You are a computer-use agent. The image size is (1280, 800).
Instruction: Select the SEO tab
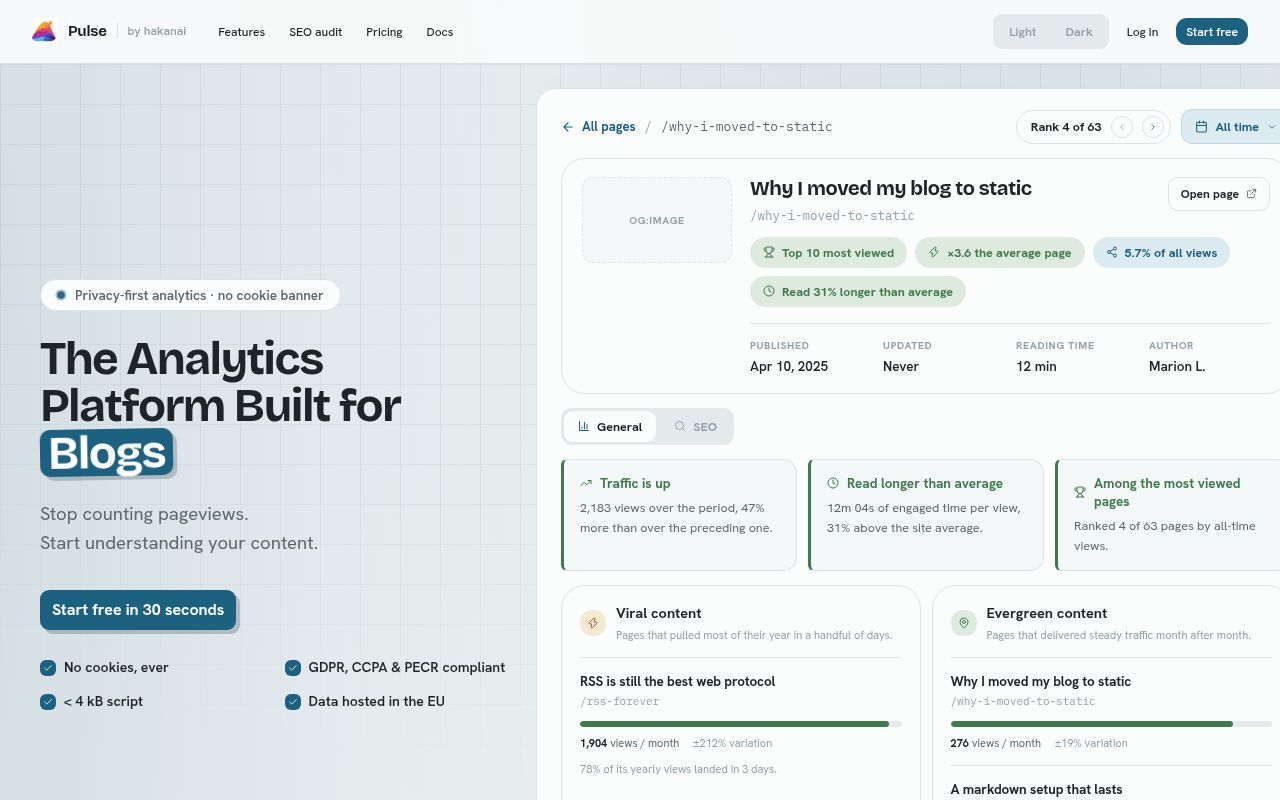pyautogui.click(x=695, y=426)
